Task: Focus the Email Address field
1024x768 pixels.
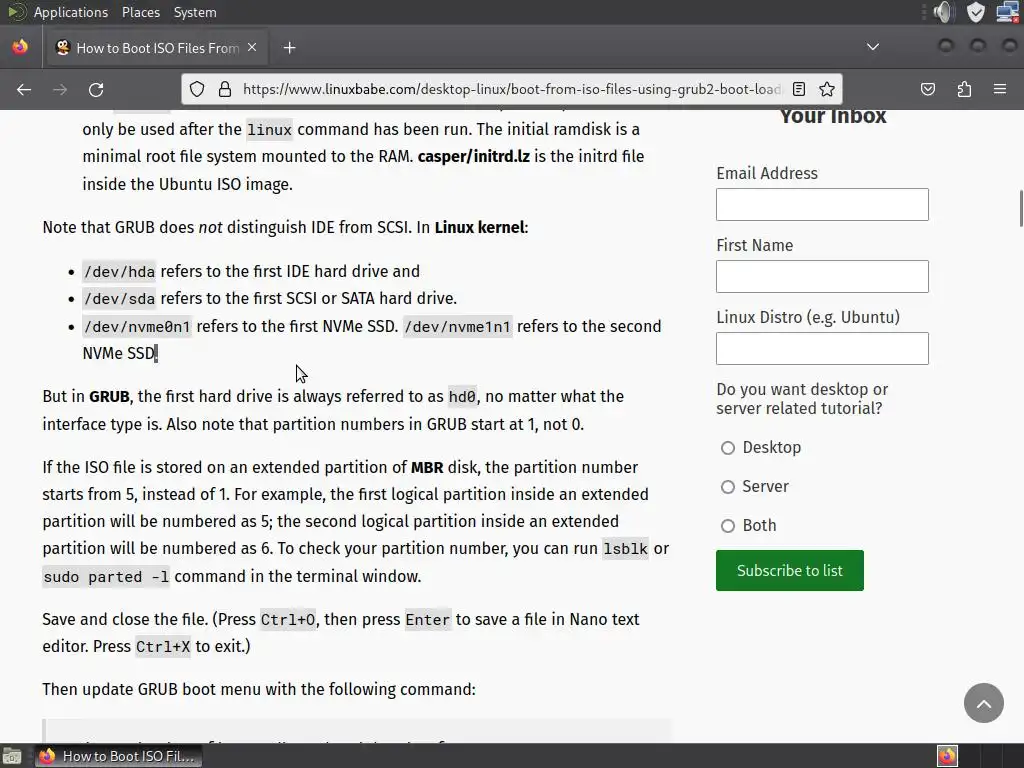Action: [822, 204]
